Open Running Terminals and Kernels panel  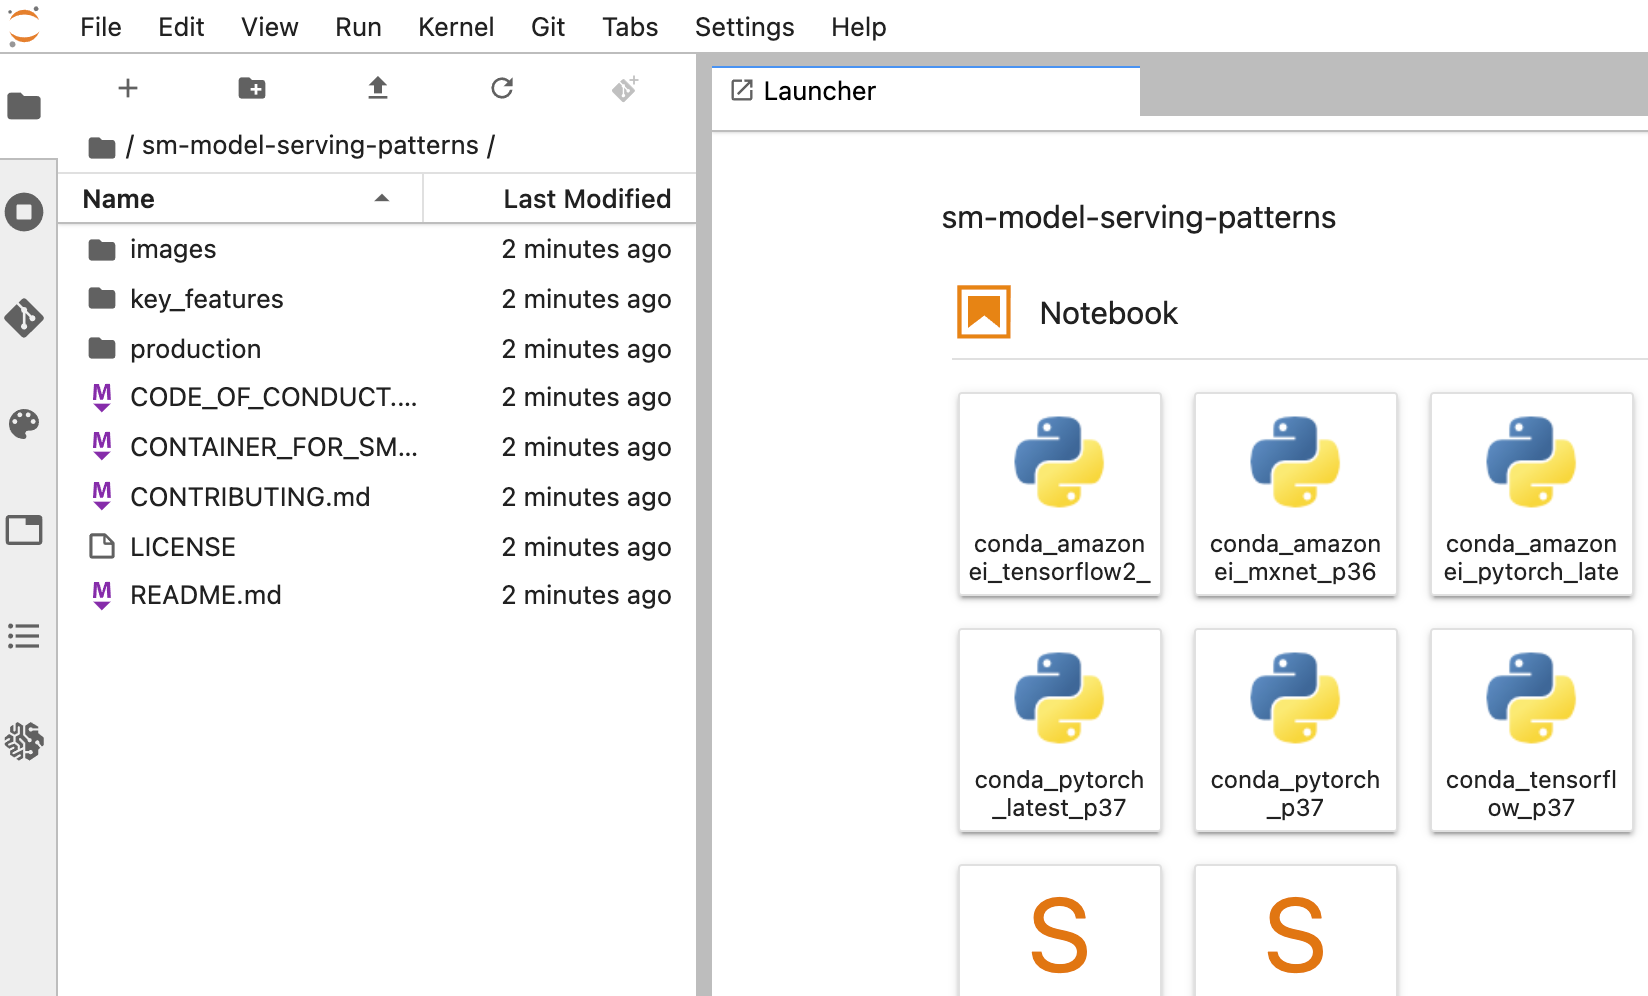click(24, 212)
